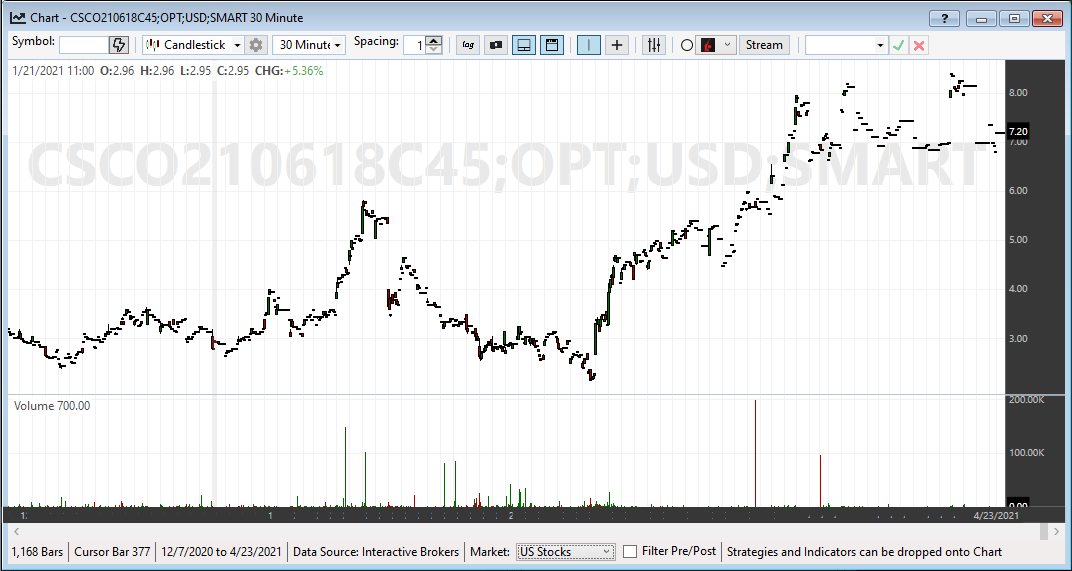Click into the Symbol input field
1072x571 pixels.
pyautogui.click(x=84, y=45)
